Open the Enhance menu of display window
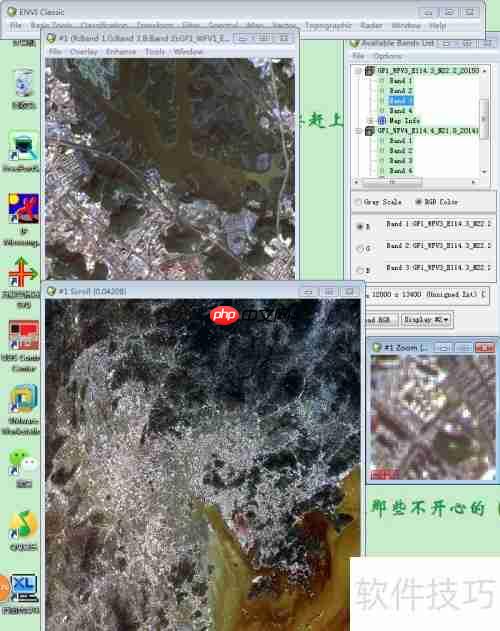The image size is (500, 631). (x=121, y=52)
